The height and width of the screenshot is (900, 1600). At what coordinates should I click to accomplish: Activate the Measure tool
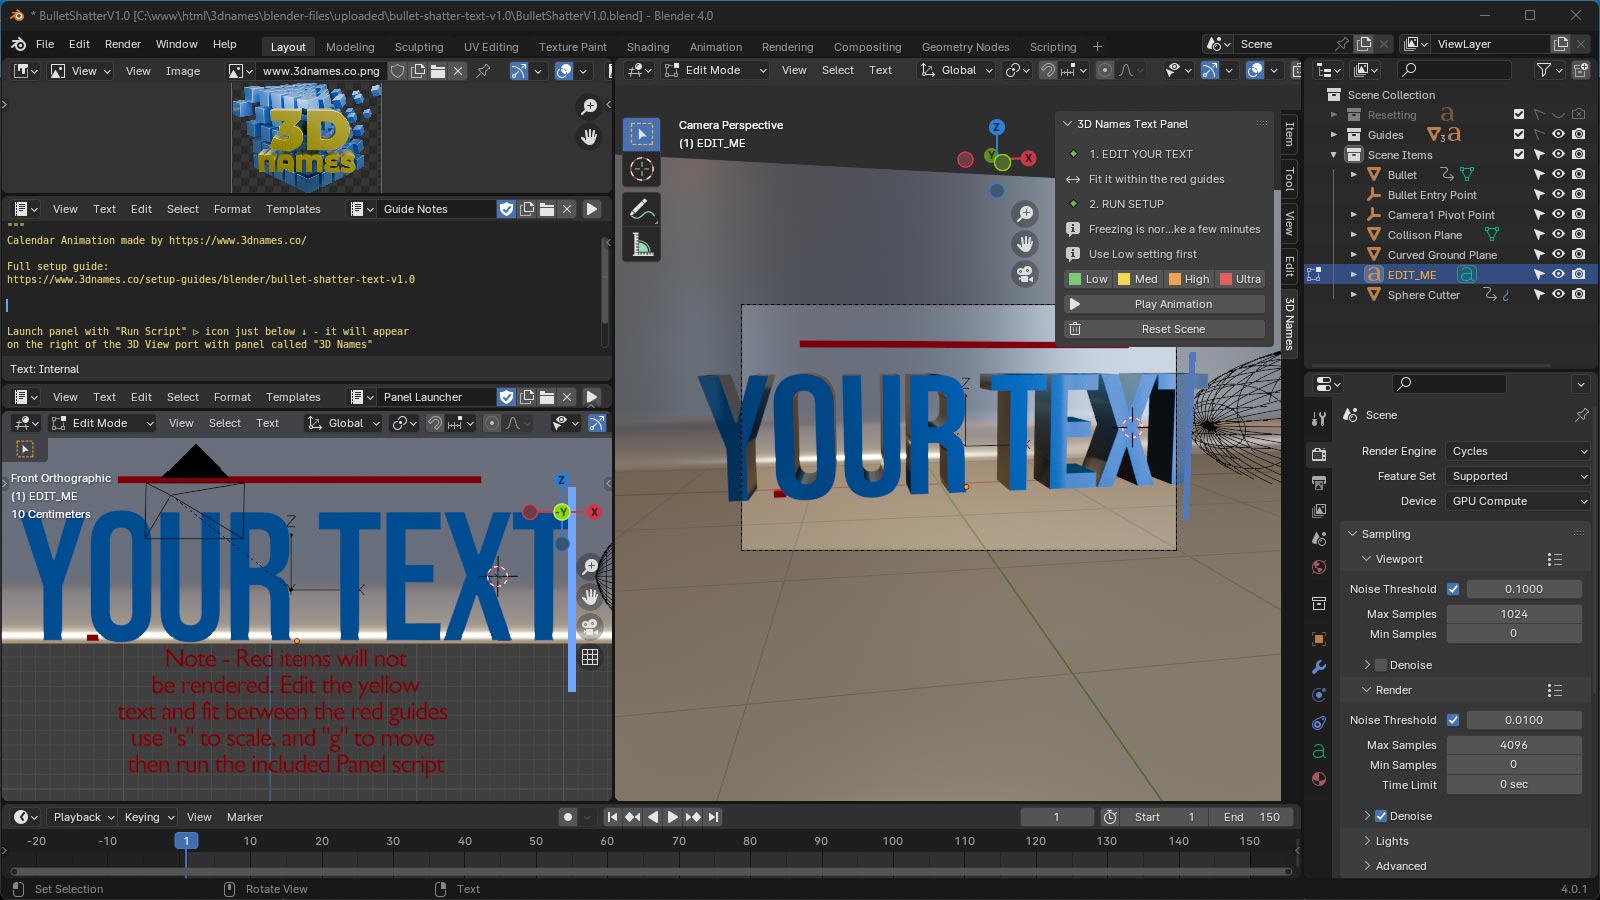tap(641, 243)
